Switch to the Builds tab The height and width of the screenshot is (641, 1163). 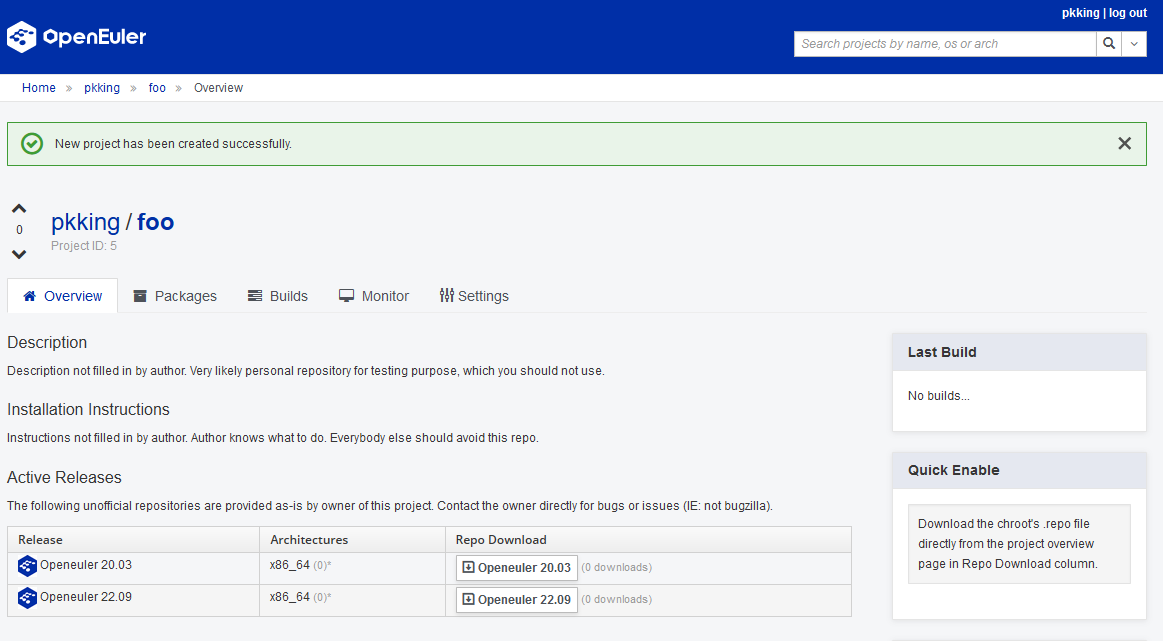pyautogui.click(x=278, y=296)
